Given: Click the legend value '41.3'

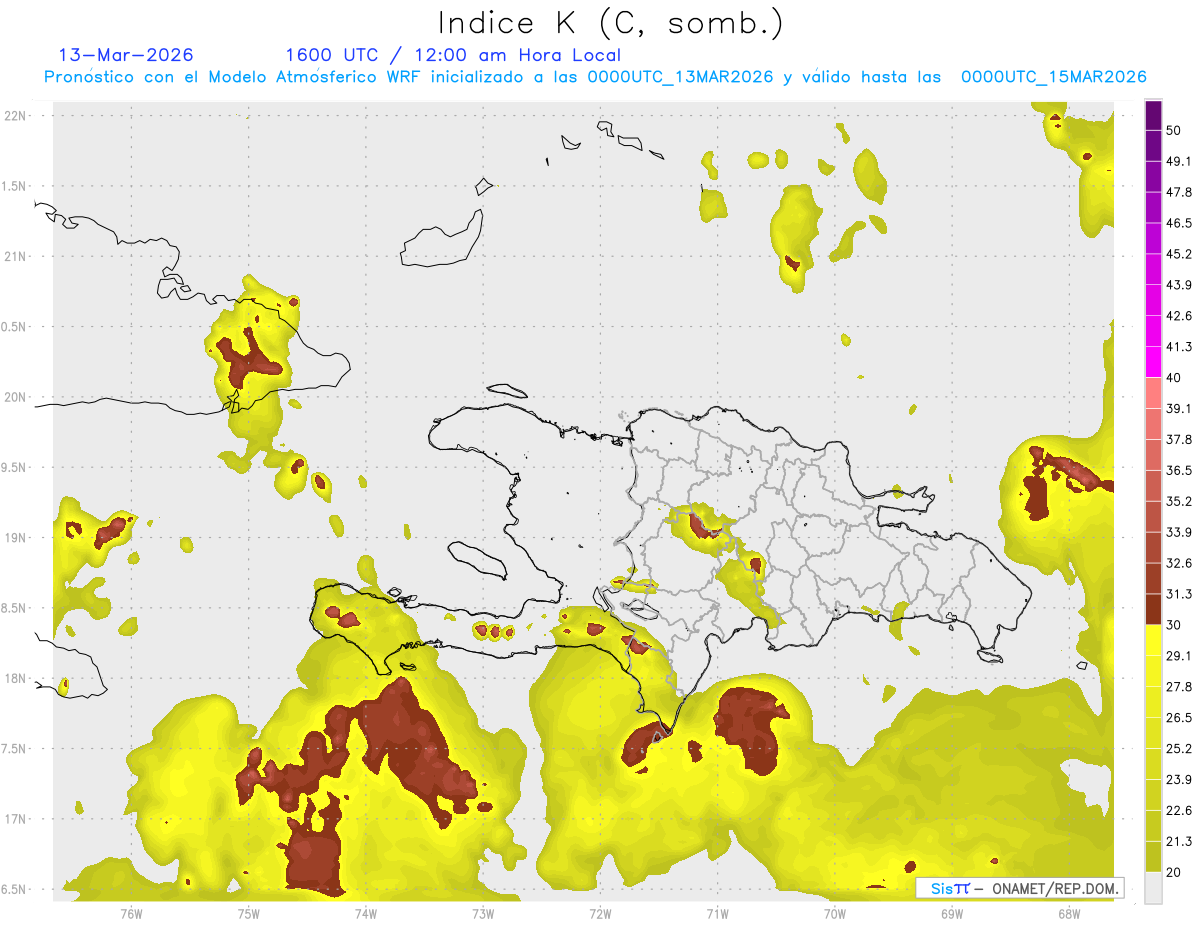Looking at the screenshot, I should 1179,347.
